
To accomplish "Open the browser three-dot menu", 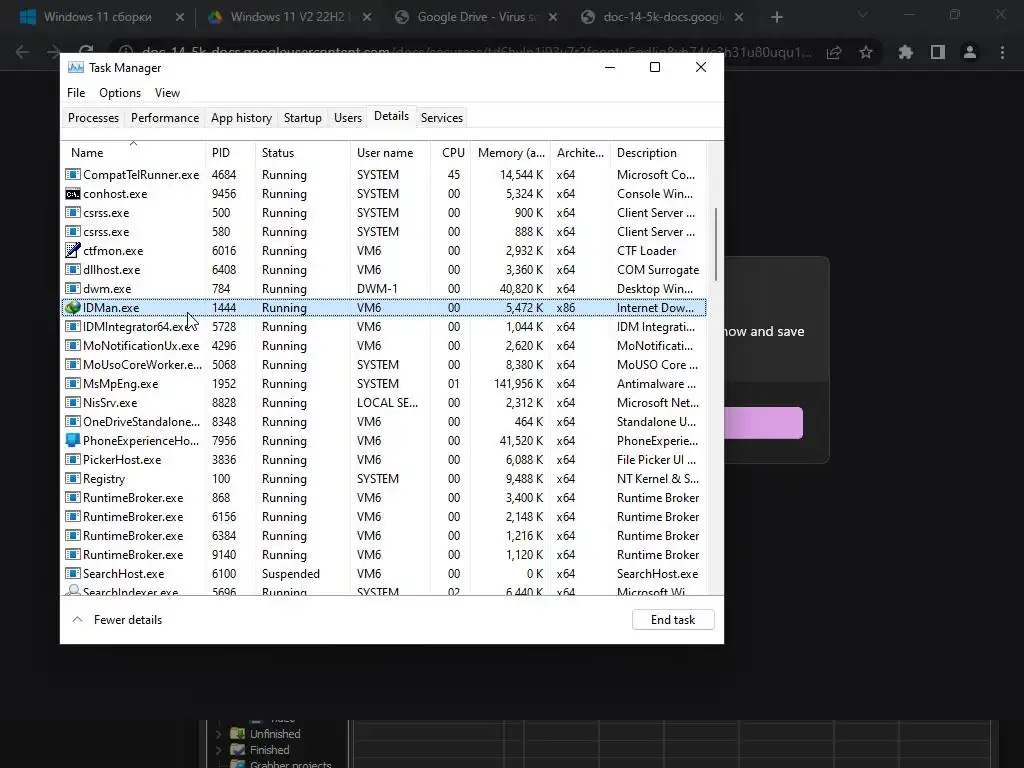I will (1002, 52).
